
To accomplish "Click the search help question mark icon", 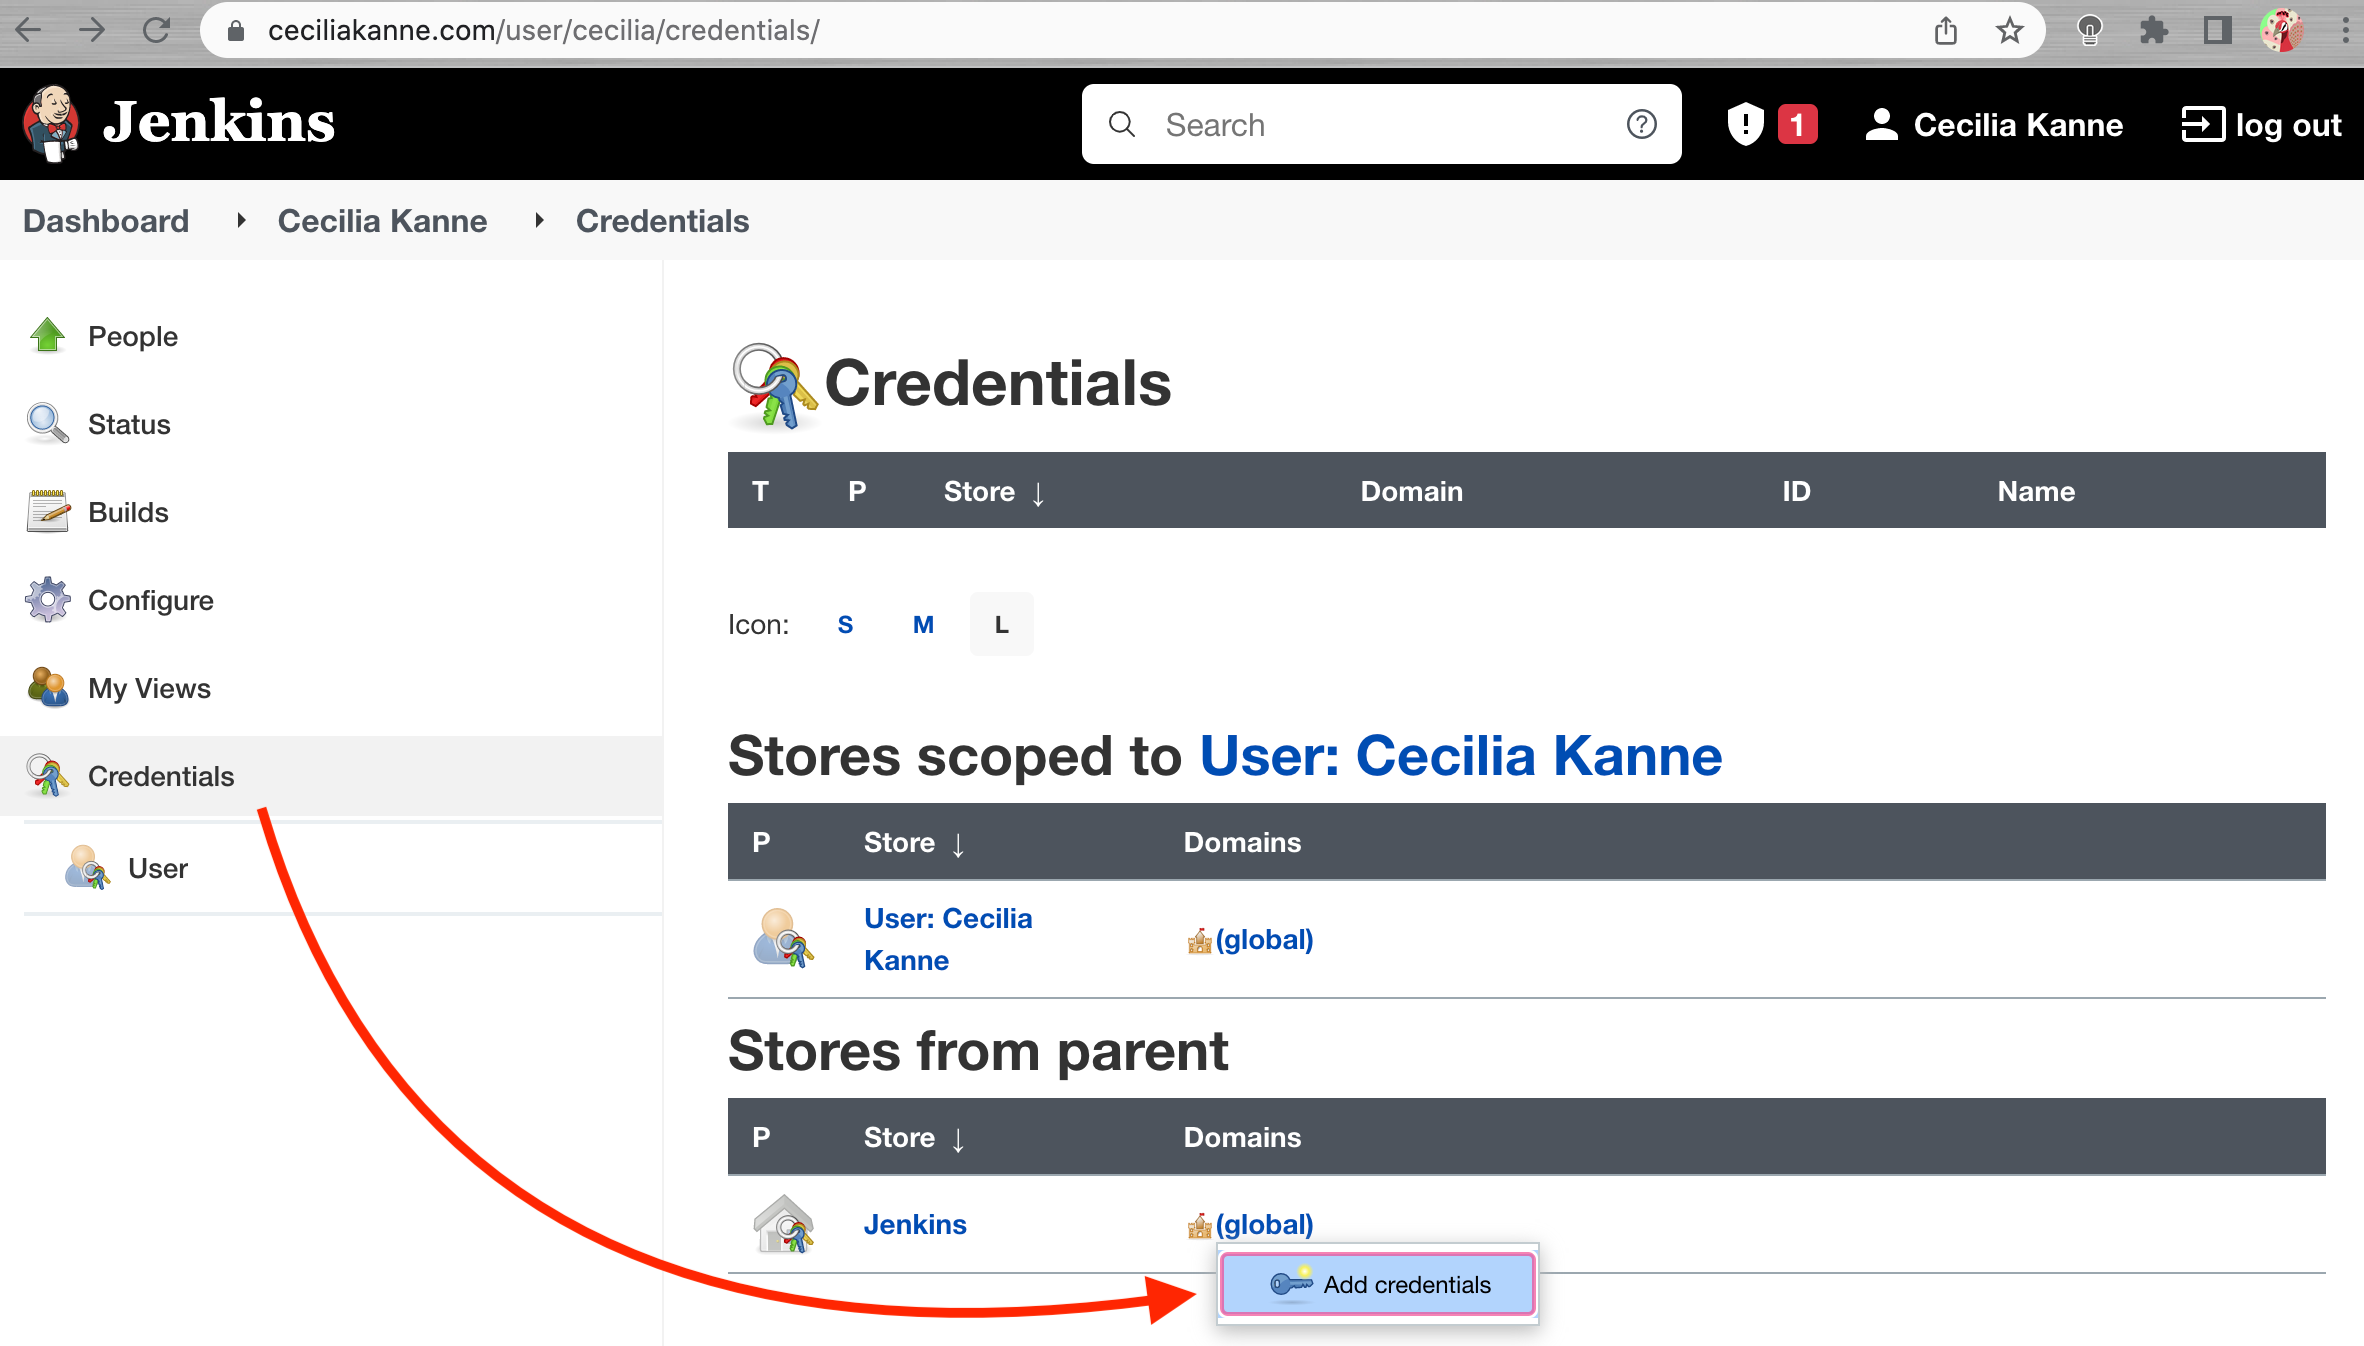I will (x=1641, y=124).
